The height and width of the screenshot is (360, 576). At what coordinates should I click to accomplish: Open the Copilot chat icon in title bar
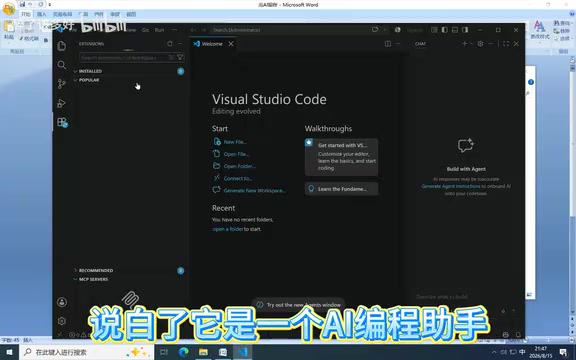375,30
